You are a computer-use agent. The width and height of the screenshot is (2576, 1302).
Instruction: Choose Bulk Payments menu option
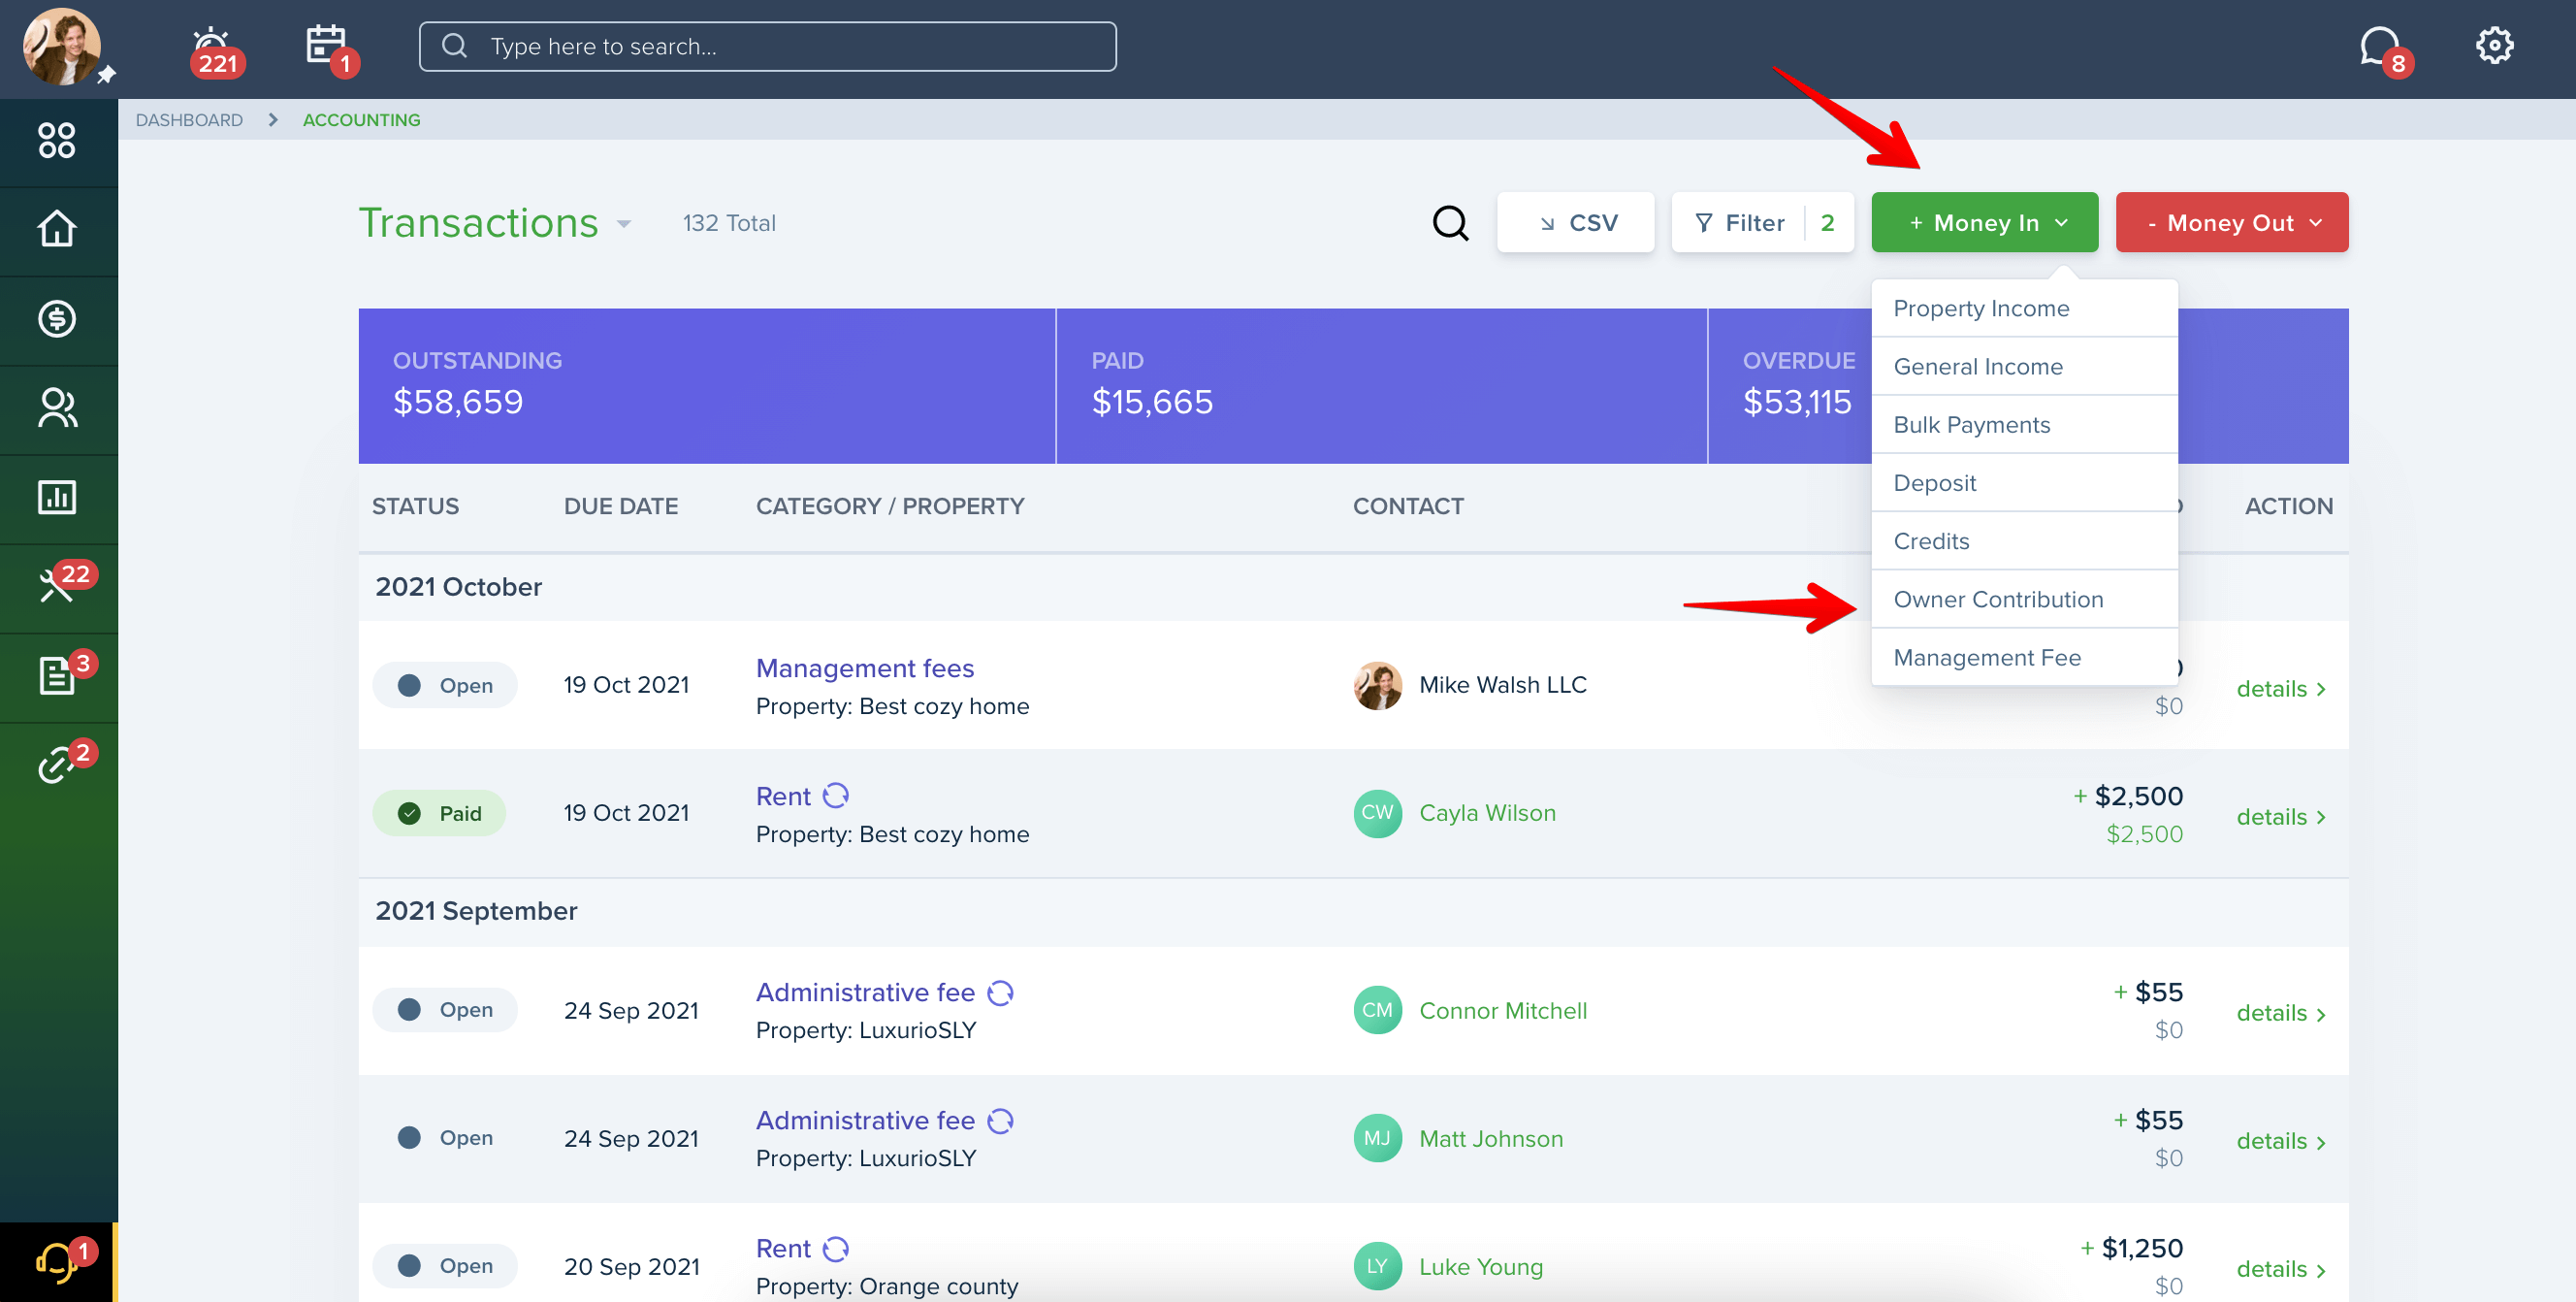(2024, 424)
